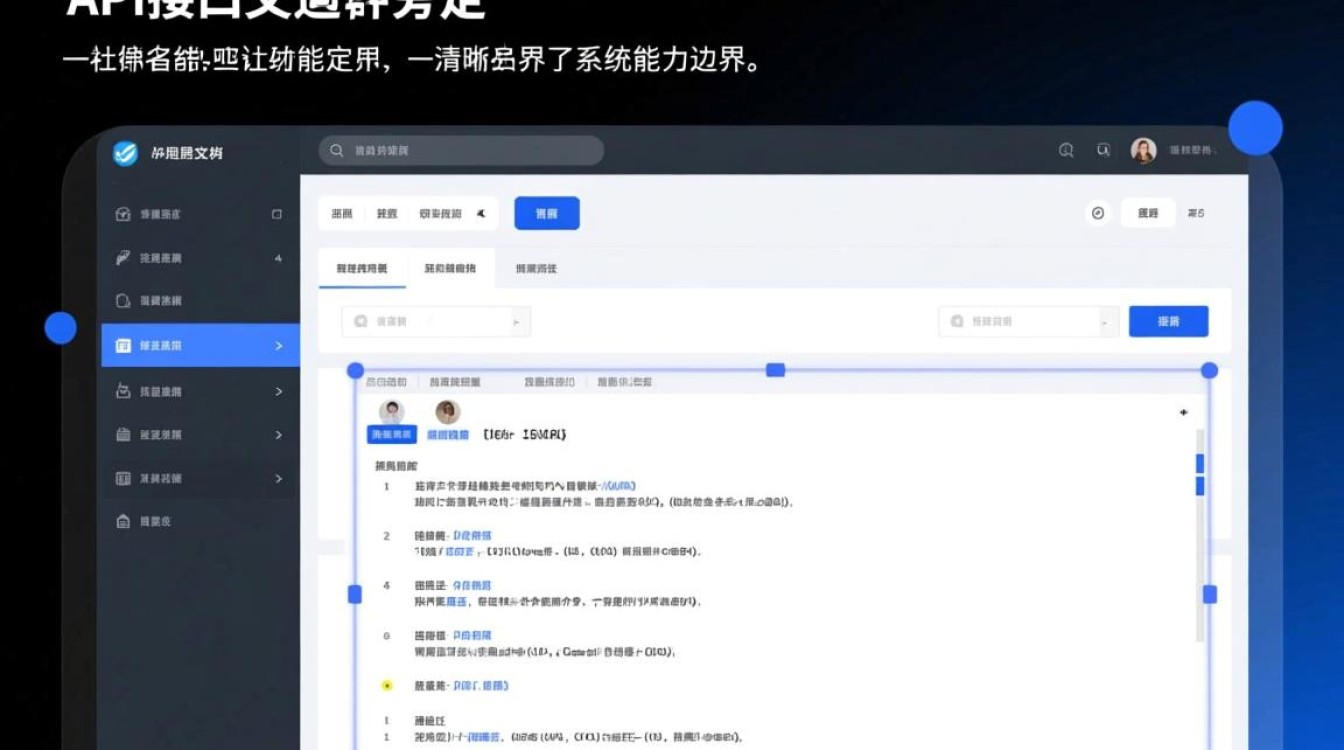Open the chat bubble icon near the avatar

tap(1102, 150)
